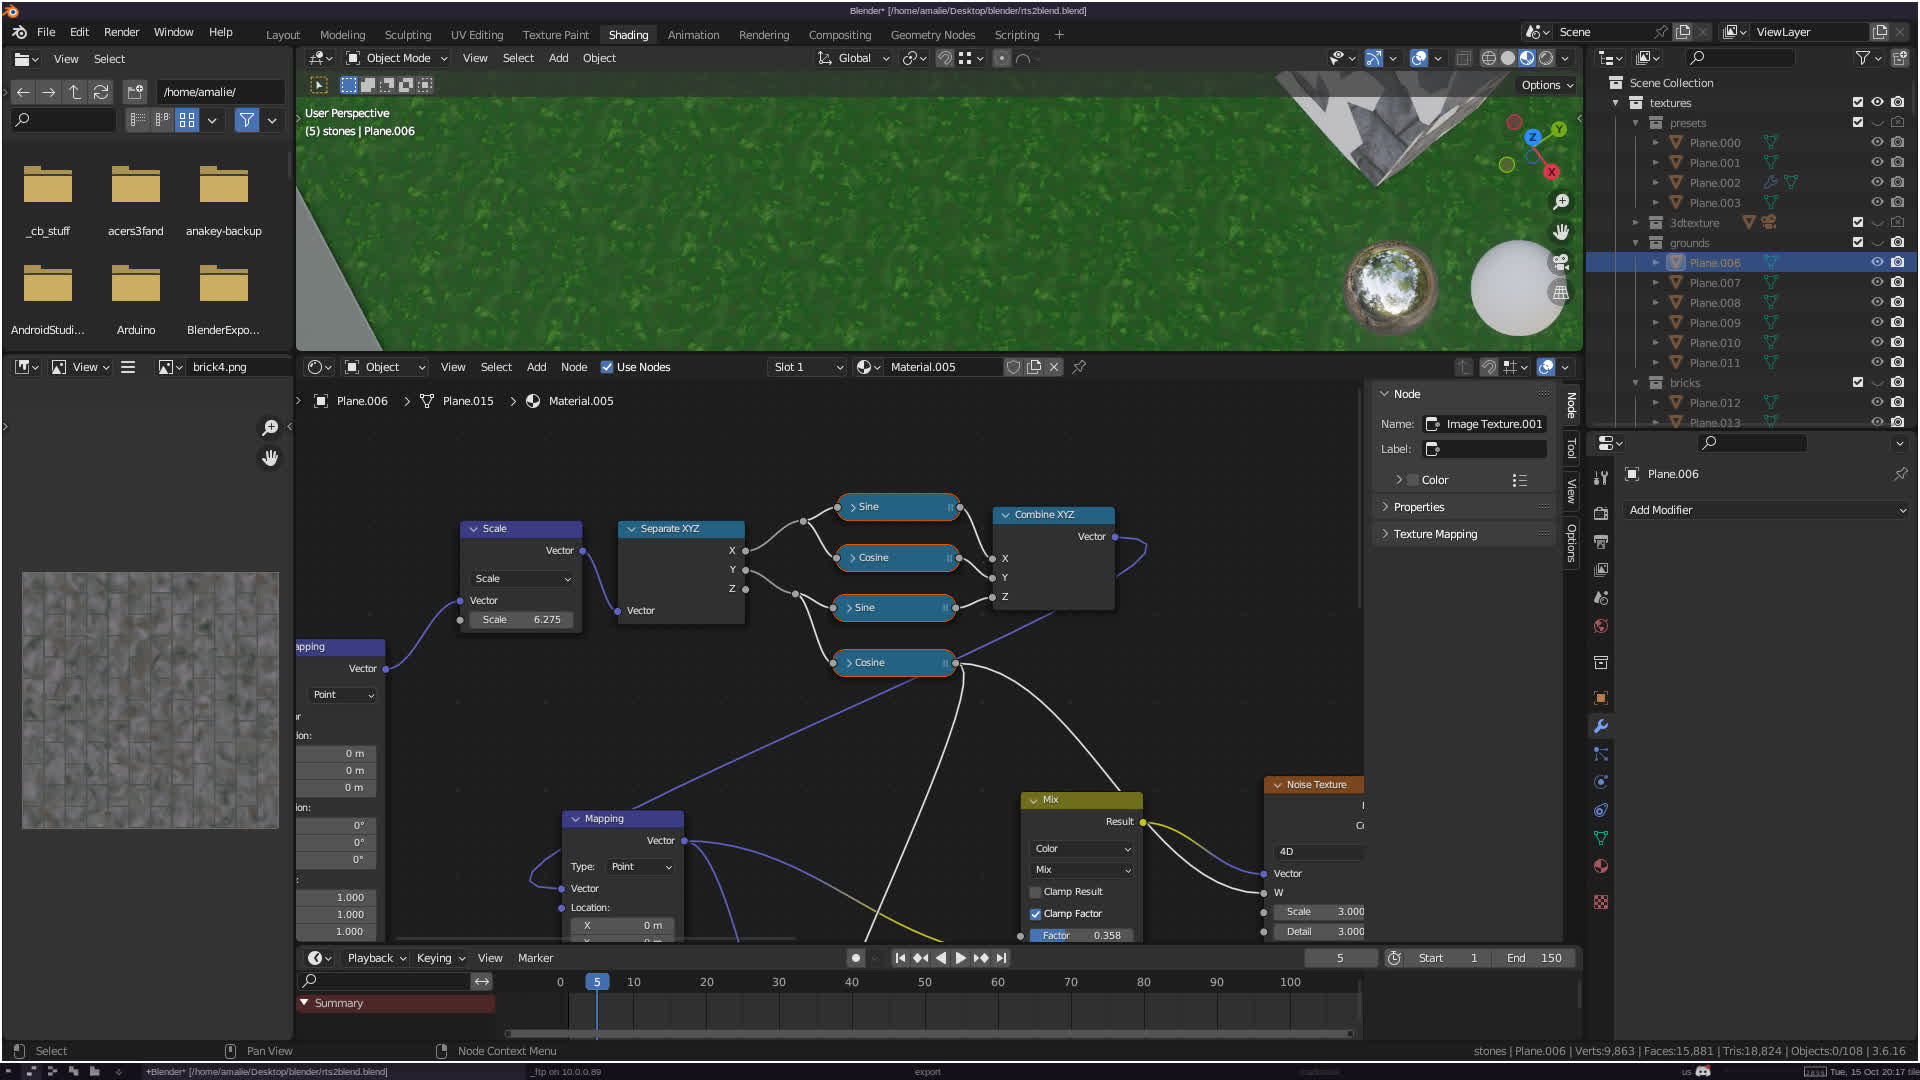Toggle camera view icon in viewport
Screen dimensions: 1920x1080
click(1561, 262)
